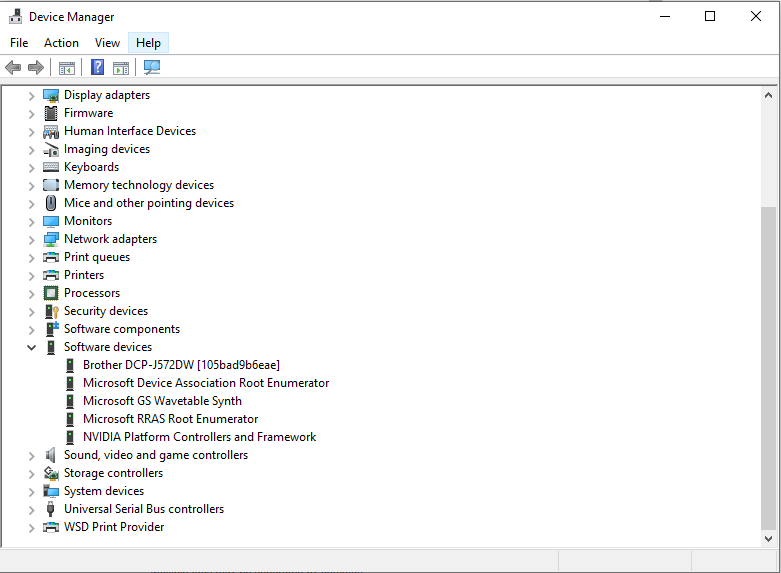Click the Processors chip icon
Image resolution: width=781 pixels, height=573 pixels.
tap(51, 293)
